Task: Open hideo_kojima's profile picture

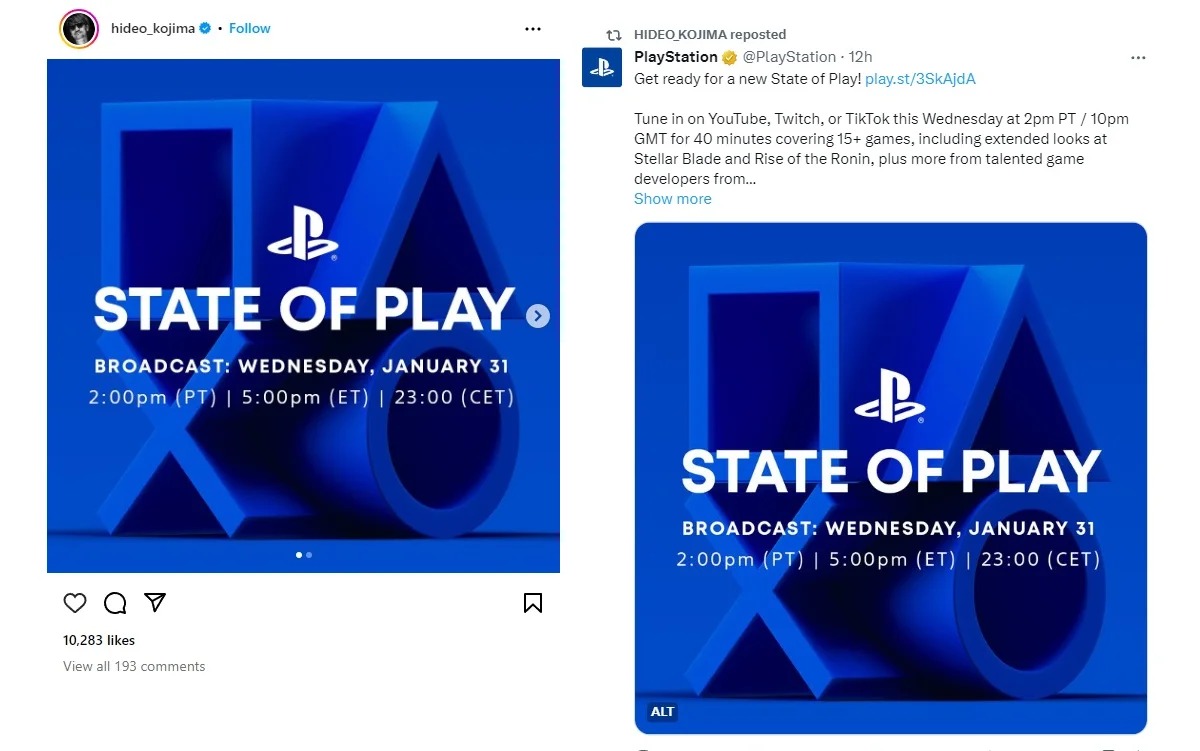Action: (x=79, y=28)
